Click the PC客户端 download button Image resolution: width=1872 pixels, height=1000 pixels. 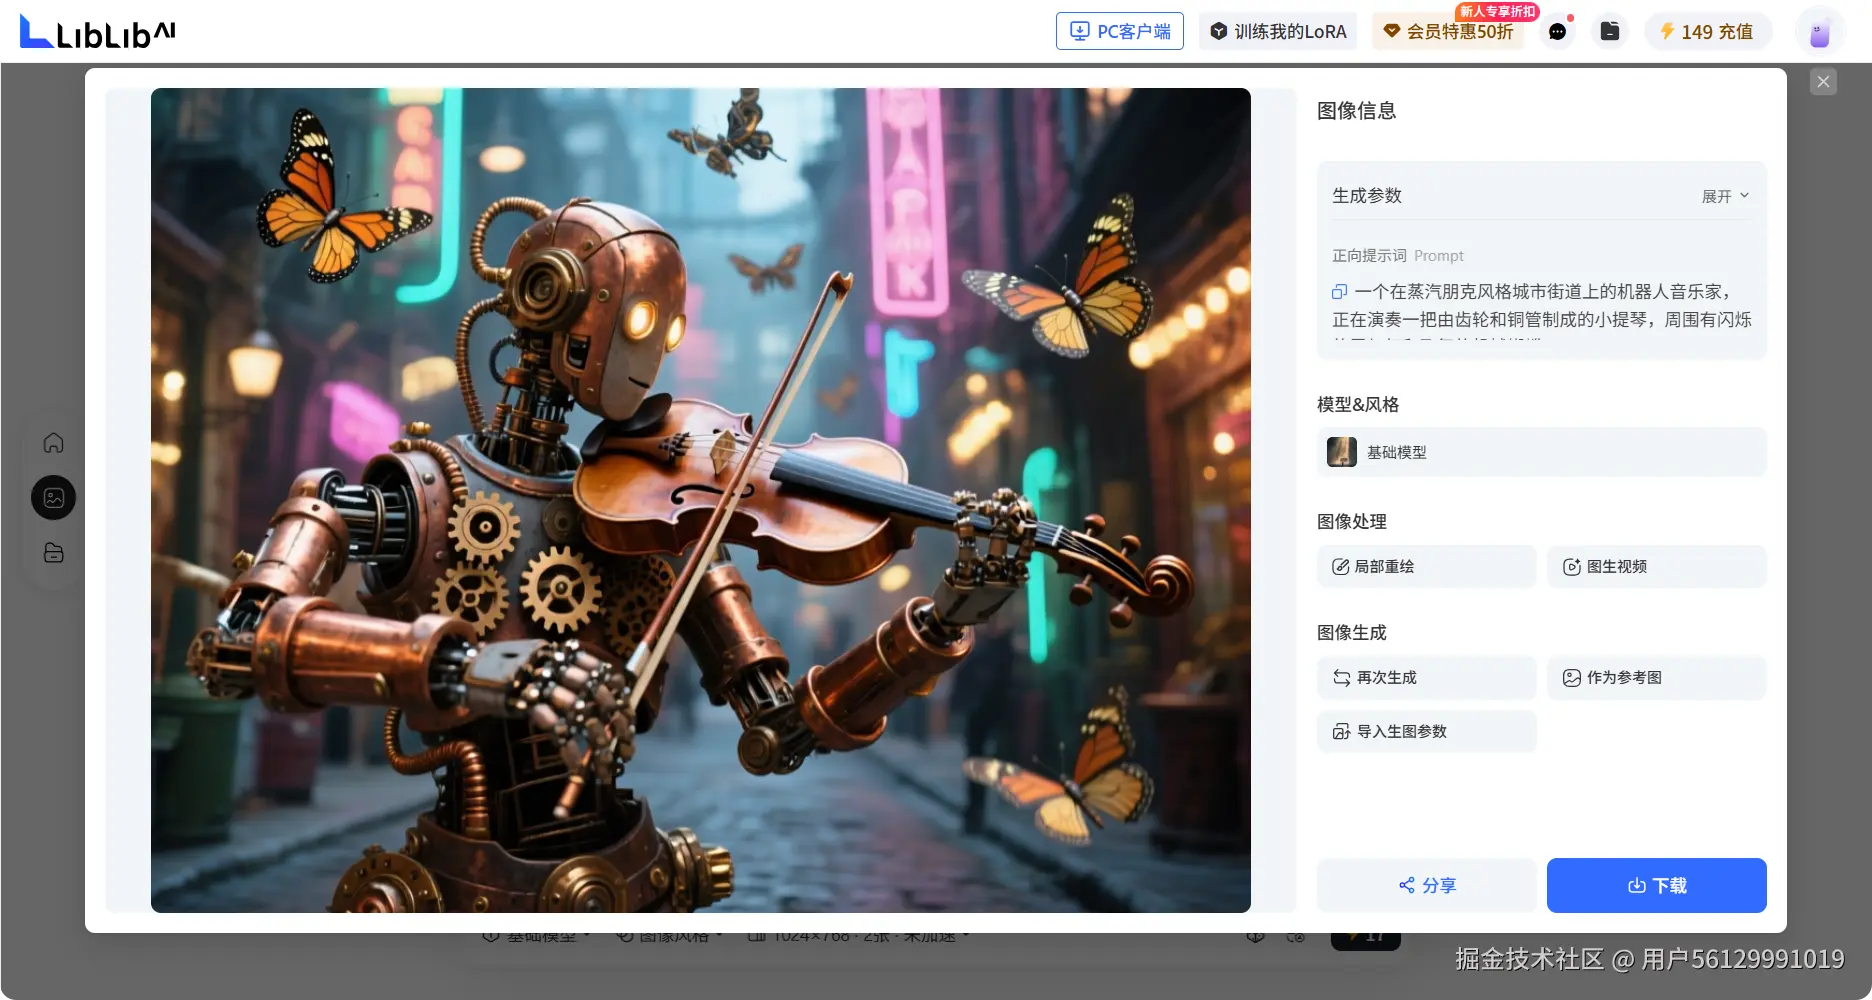pyautogui.click(x=1120, y=31)
